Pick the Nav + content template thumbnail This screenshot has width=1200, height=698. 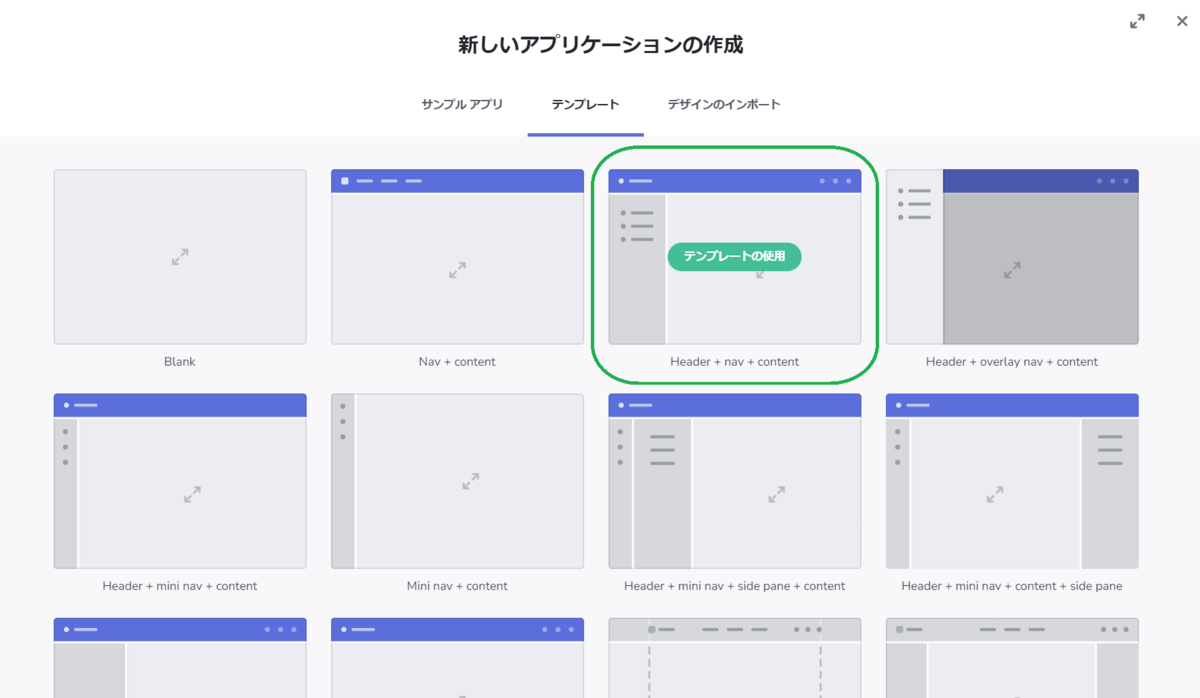(457, 257)
